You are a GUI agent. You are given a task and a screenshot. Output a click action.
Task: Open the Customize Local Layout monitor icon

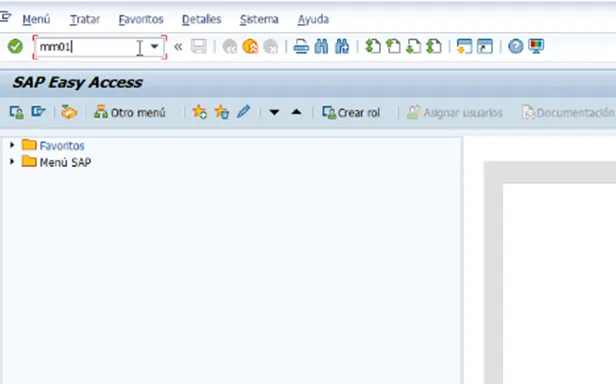point(536,46)
